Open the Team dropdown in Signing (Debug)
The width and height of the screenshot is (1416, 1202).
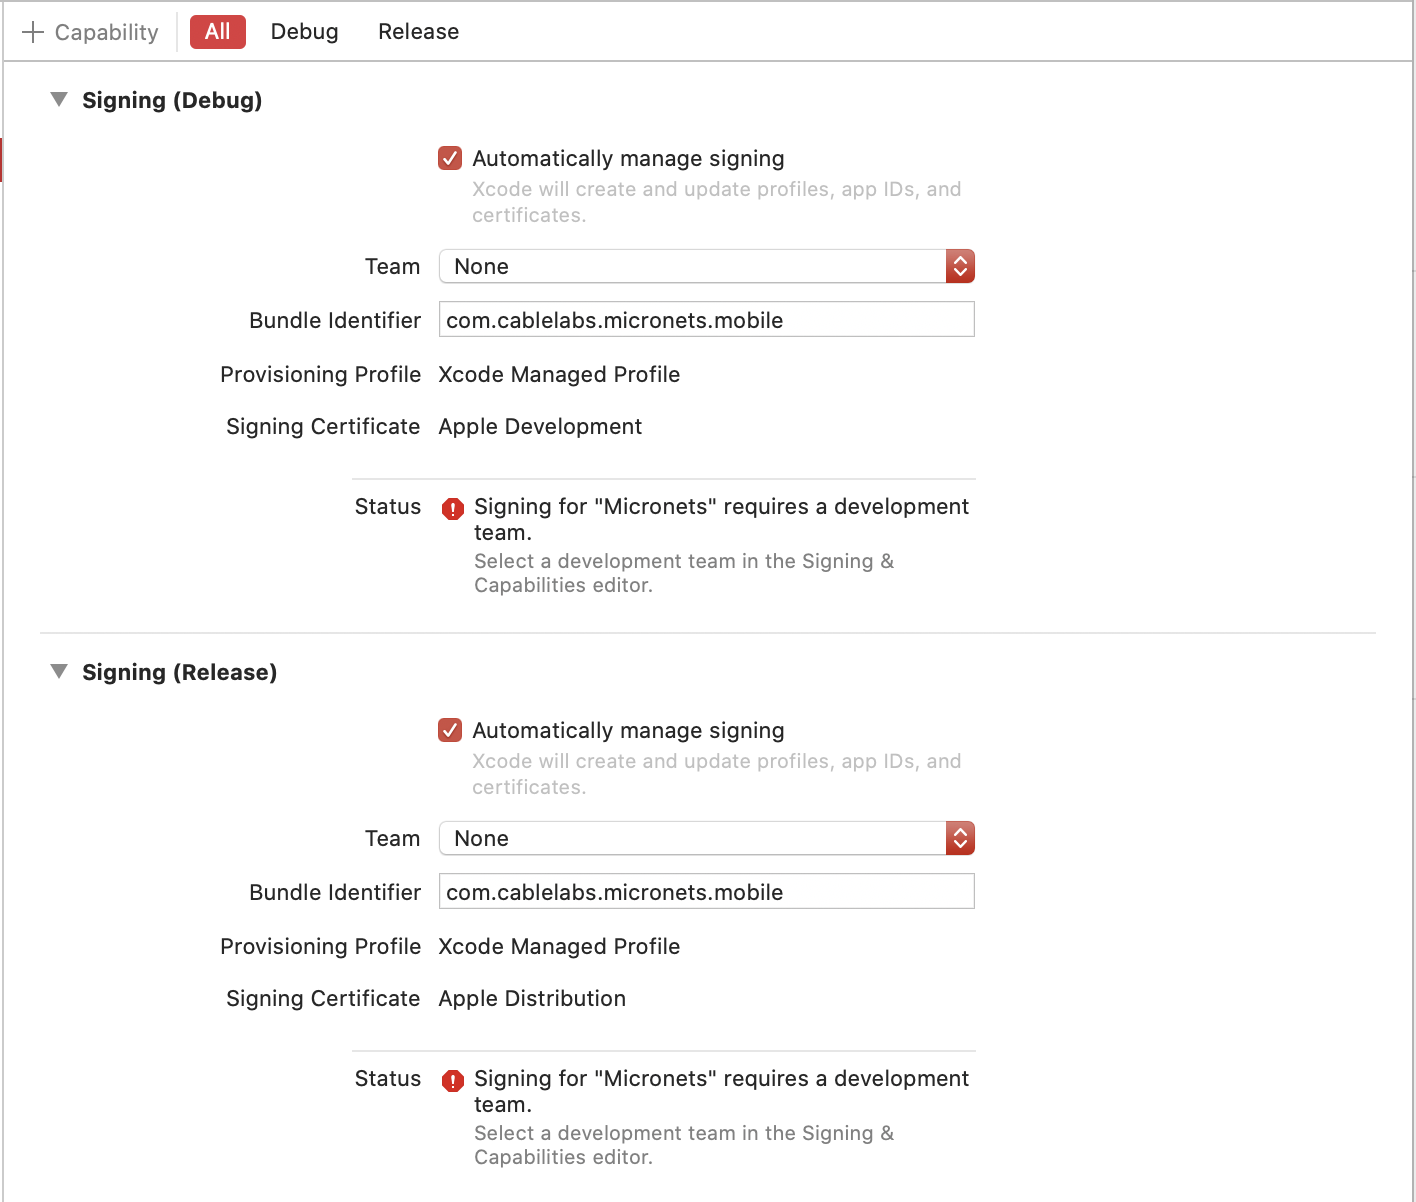(707, 266)
